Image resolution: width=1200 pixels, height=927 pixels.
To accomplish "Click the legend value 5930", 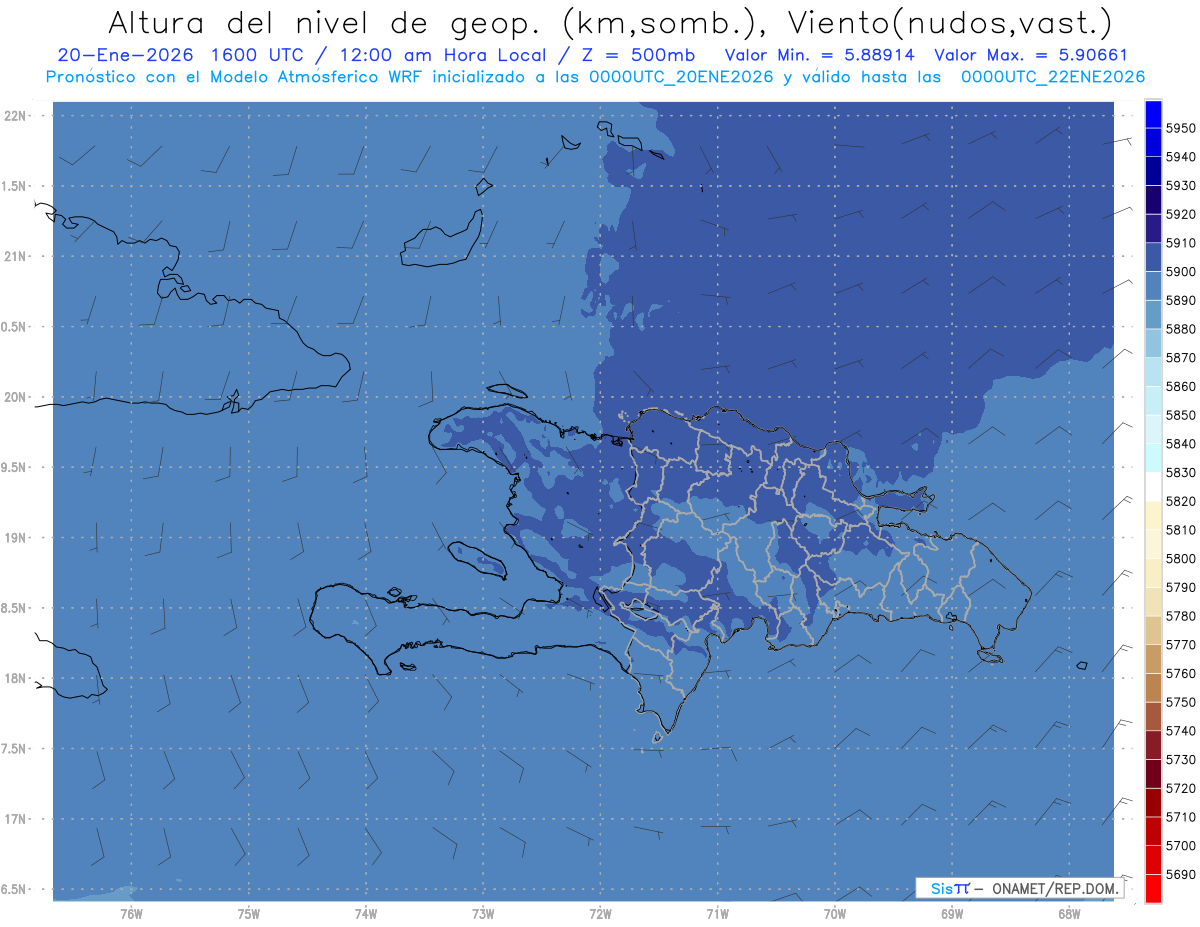I will click(x=1180, y=186).
